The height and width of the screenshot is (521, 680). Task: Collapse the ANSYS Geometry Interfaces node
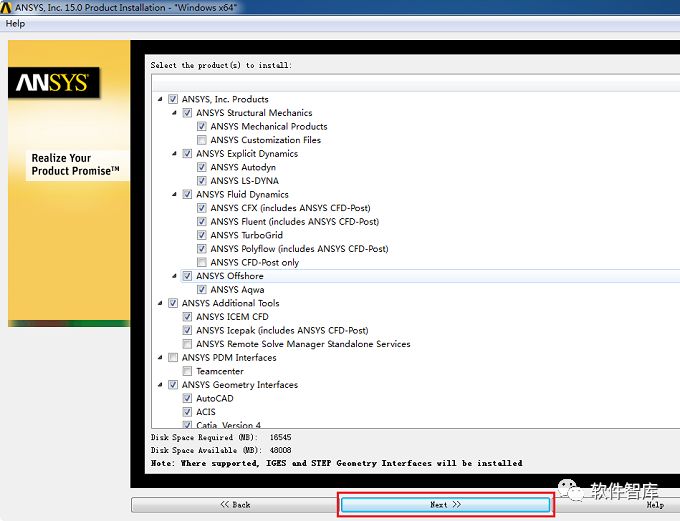point(160,385)
